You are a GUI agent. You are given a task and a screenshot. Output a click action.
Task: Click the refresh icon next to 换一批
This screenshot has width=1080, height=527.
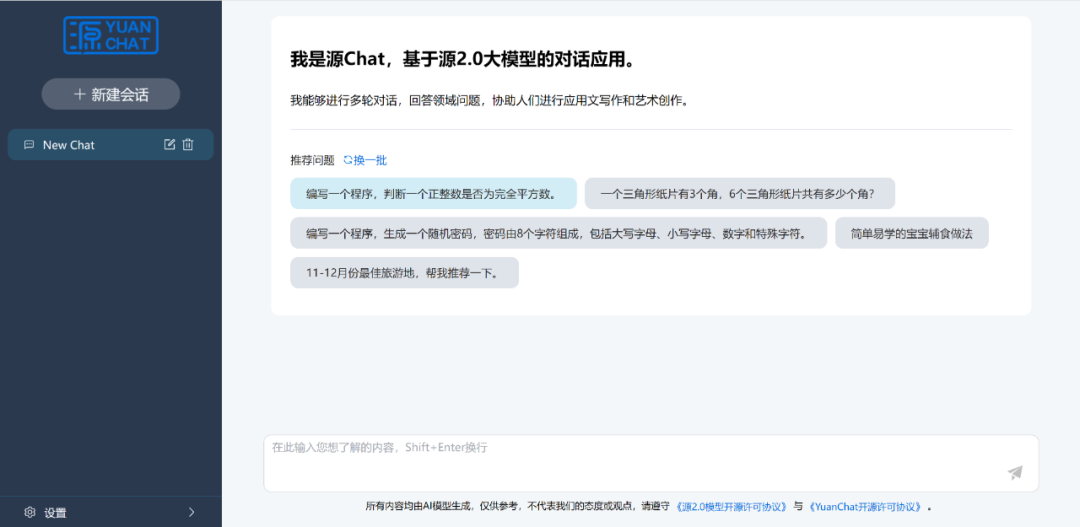tap(348, 161)
